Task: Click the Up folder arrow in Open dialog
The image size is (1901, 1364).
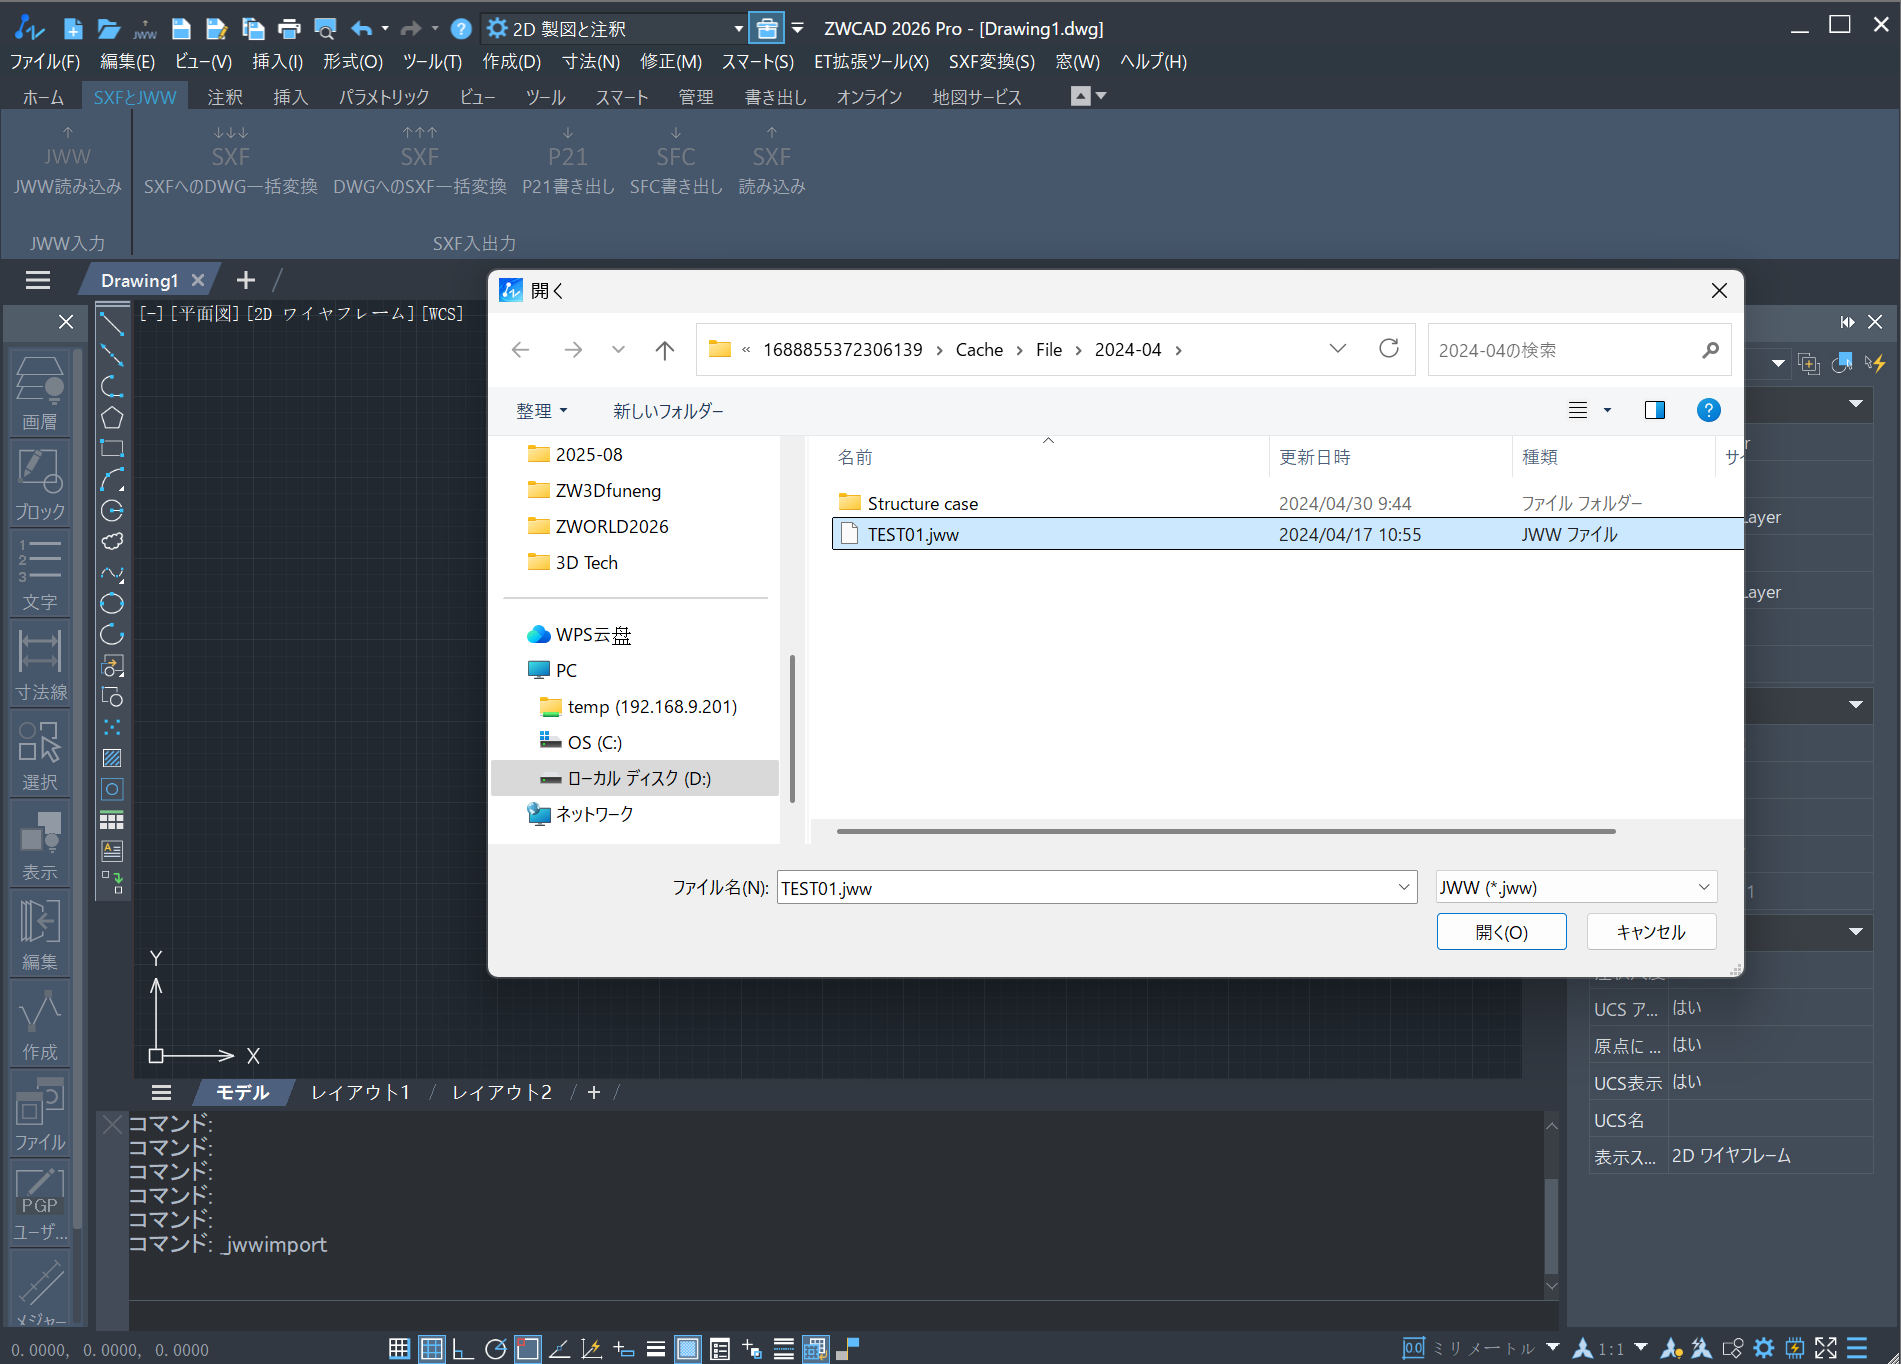Action: (x=665, y=350)
